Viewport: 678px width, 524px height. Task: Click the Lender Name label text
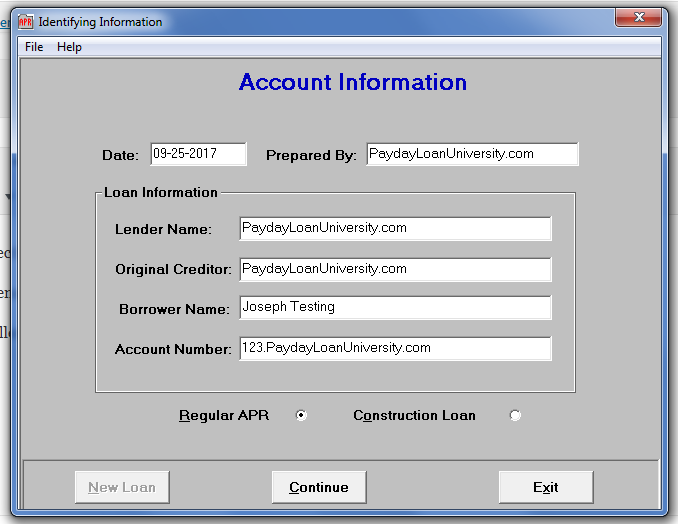163,229
